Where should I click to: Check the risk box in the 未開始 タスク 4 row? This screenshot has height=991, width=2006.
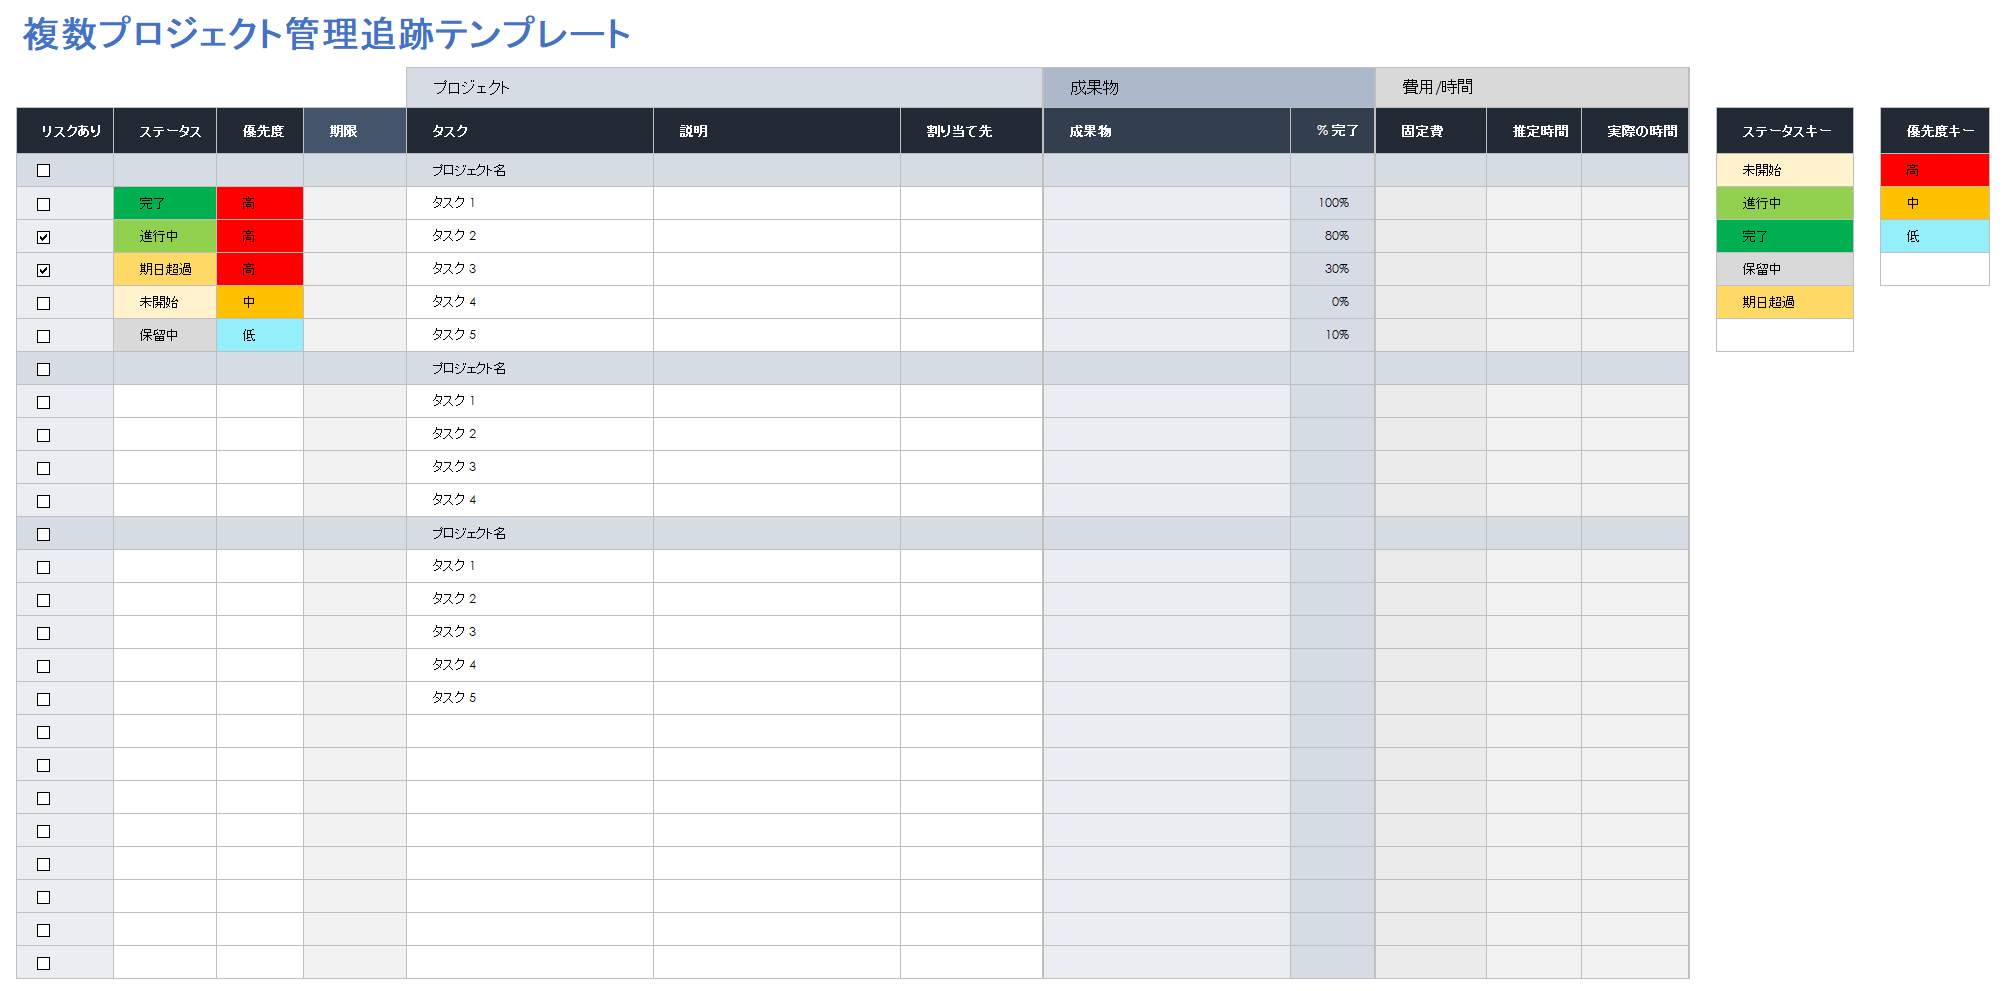coord(43,303)
